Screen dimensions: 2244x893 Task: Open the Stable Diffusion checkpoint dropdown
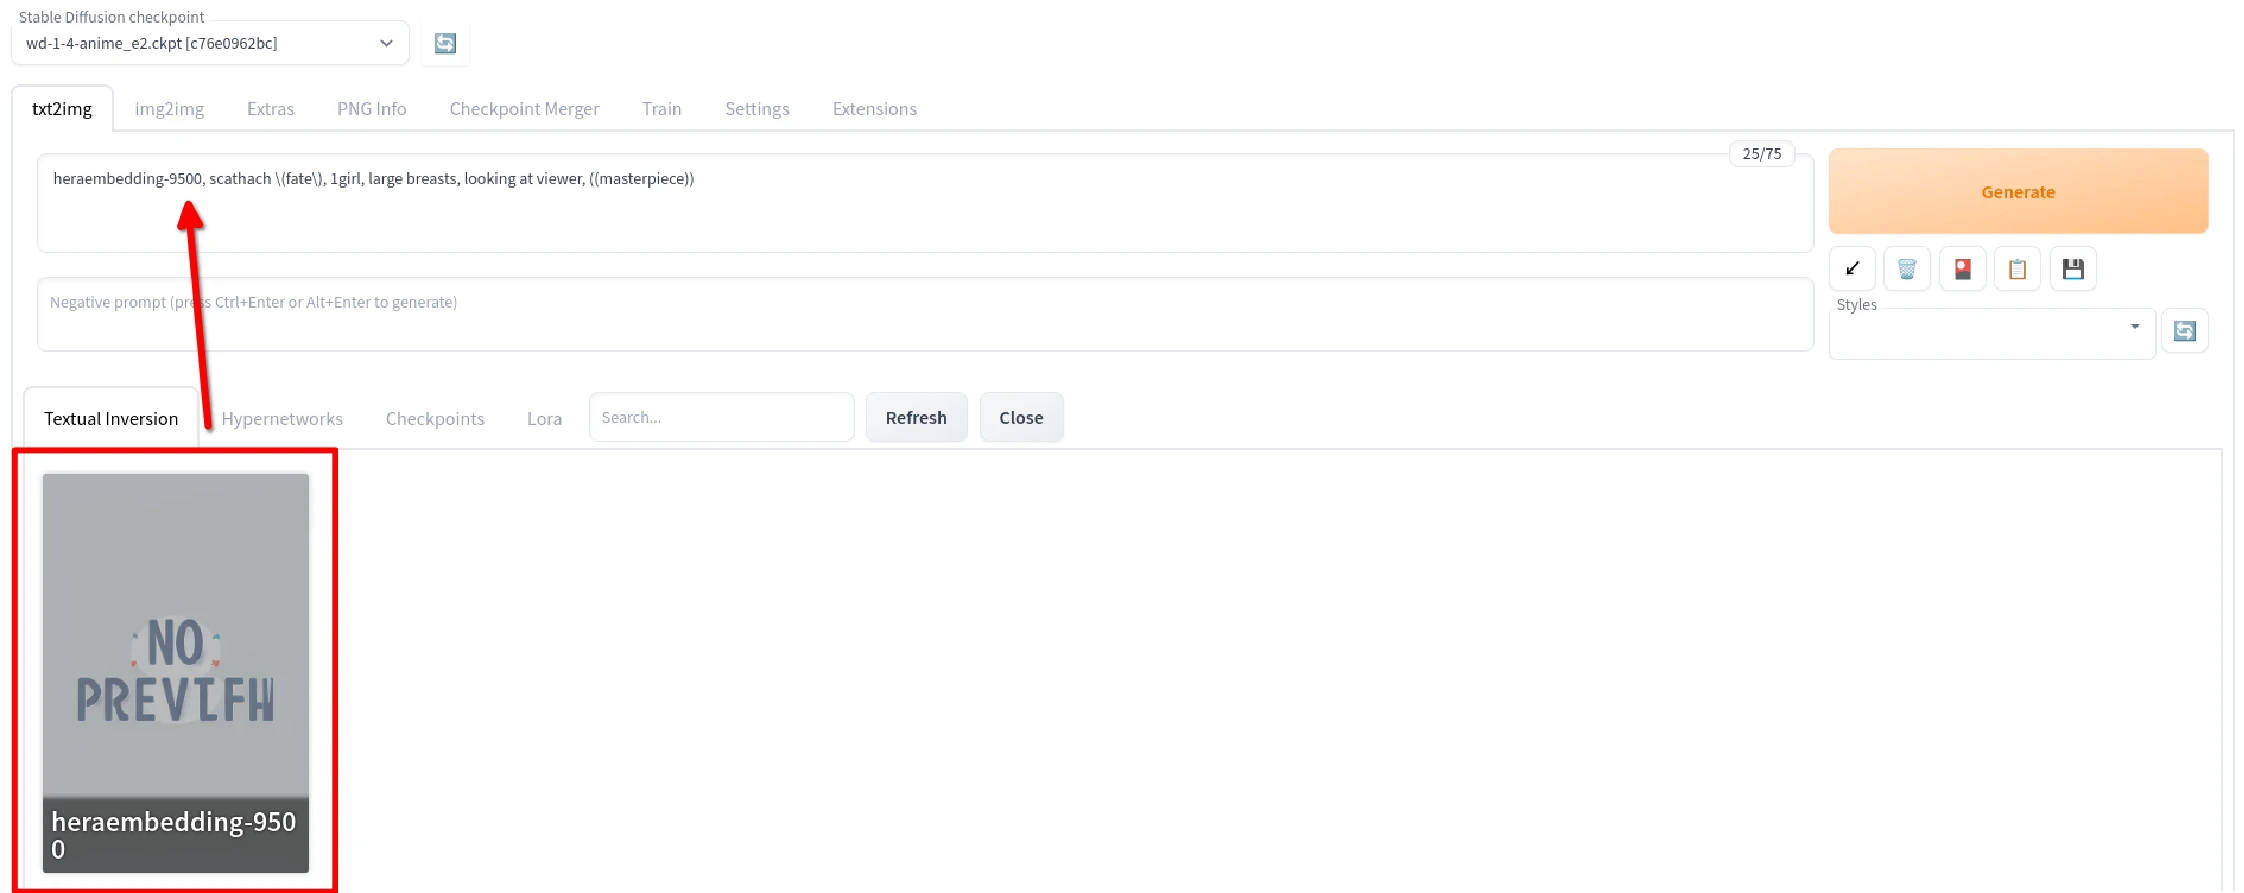210,43
